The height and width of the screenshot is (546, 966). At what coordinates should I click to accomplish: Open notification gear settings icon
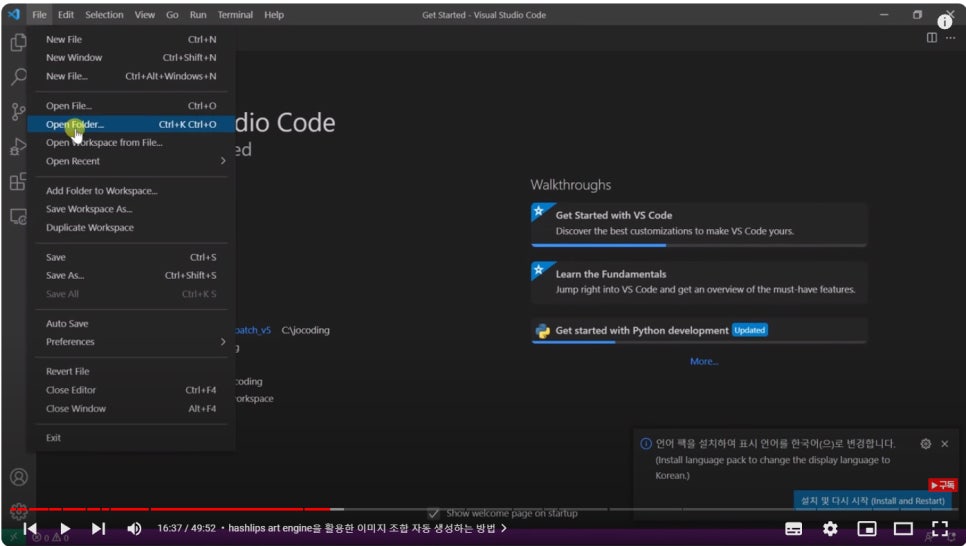(x=925, y=444)
